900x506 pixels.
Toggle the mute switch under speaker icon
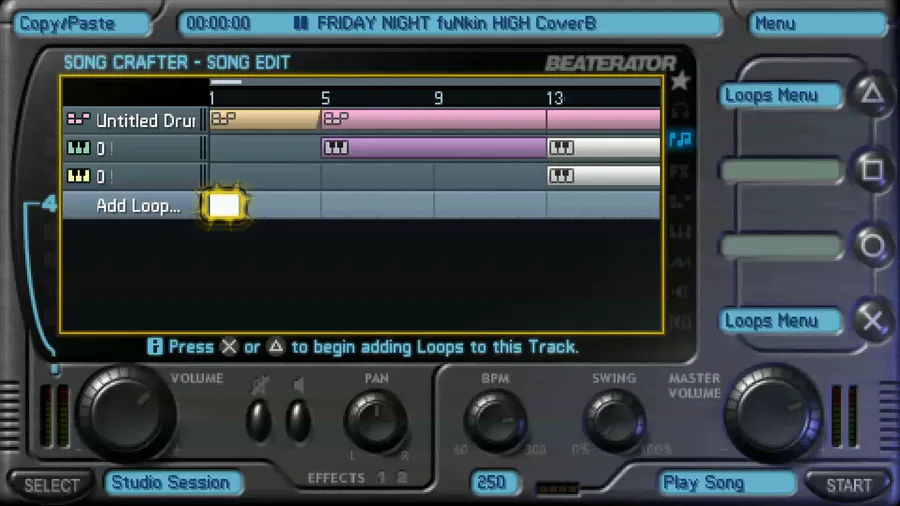coord(298,420)
